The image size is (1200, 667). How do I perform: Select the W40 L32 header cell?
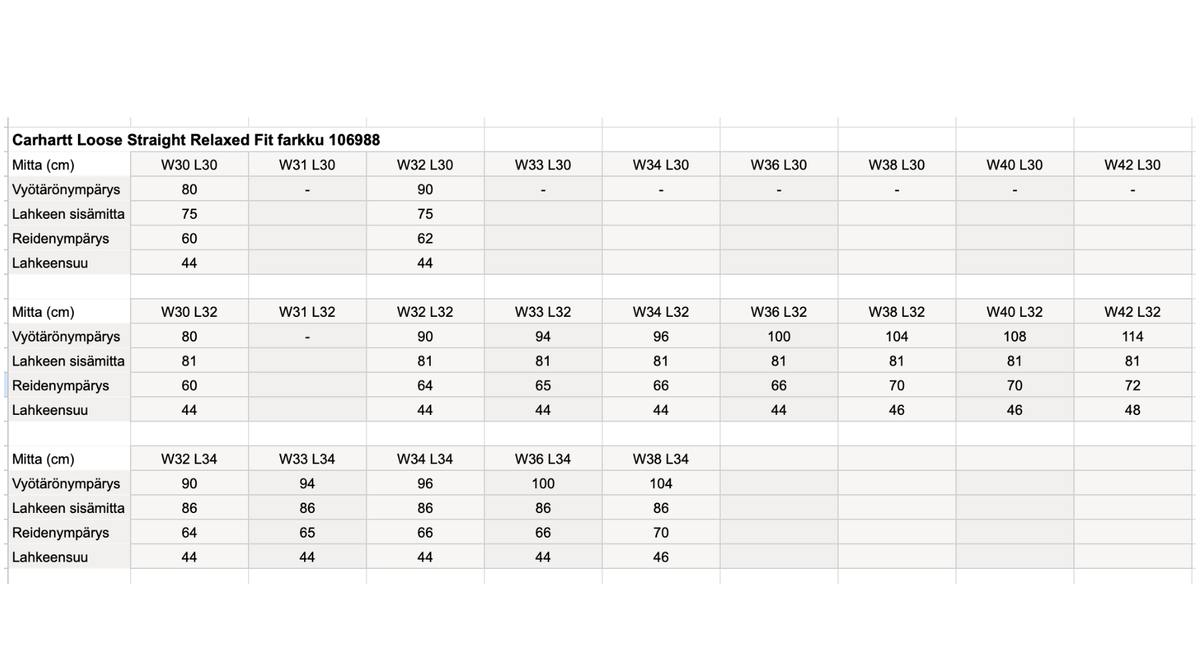tap(1014, 312)
